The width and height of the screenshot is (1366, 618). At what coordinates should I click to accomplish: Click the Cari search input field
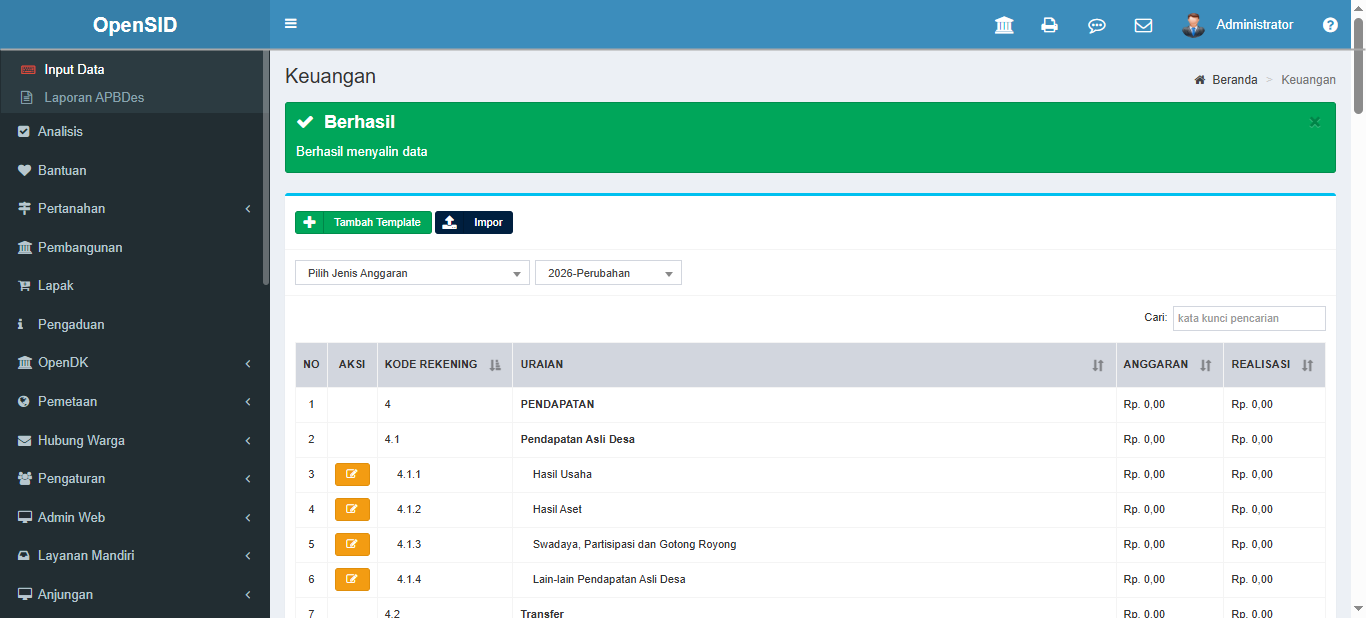coord(1248,318)
